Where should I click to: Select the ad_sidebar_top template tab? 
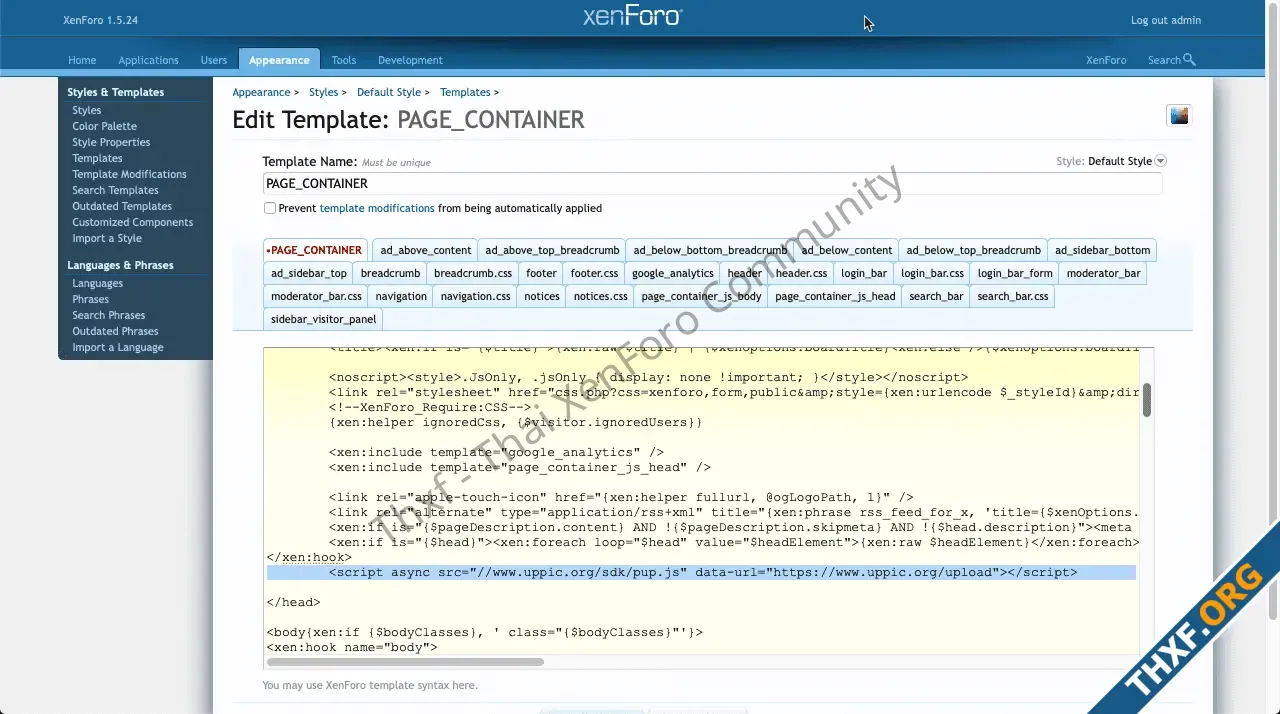tap(309, 273)
